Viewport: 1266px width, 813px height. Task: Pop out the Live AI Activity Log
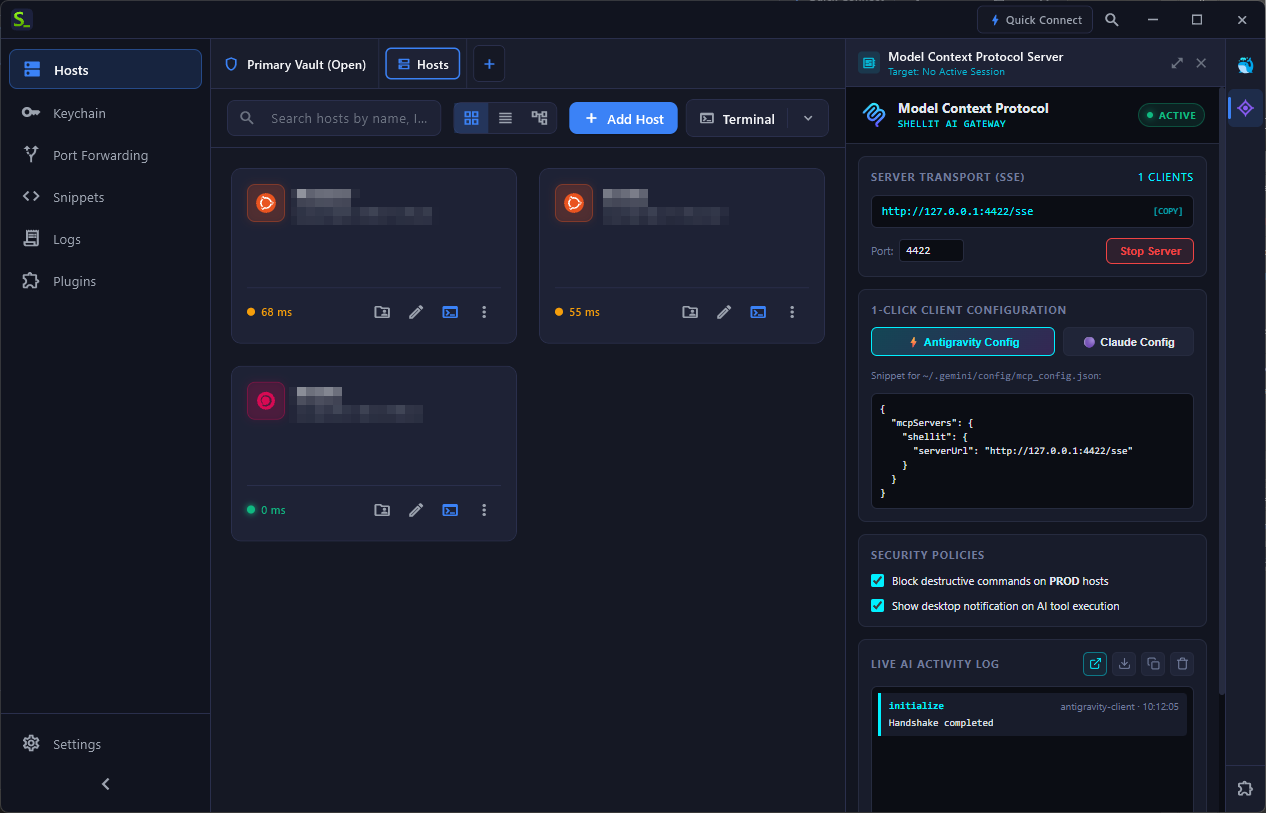click(x=1095, y=663)
